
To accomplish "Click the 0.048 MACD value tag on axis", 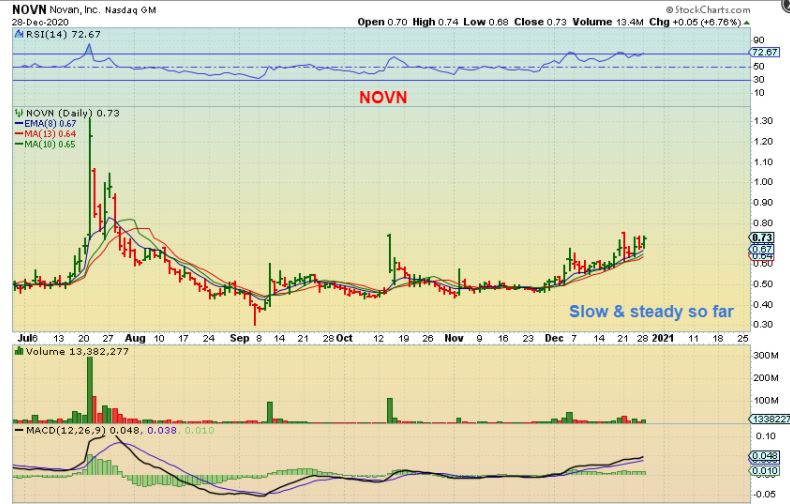I will coord(765,456).
